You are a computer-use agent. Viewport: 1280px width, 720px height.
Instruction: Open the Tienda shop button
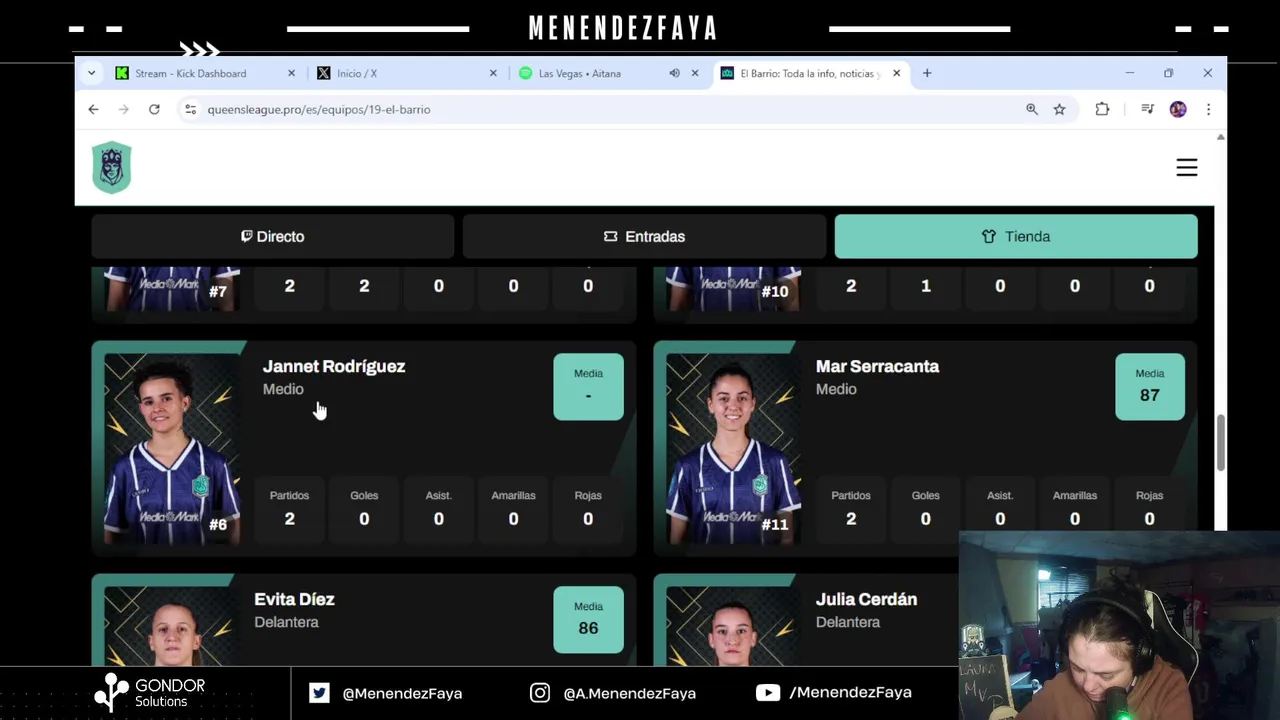point(1016,237)
